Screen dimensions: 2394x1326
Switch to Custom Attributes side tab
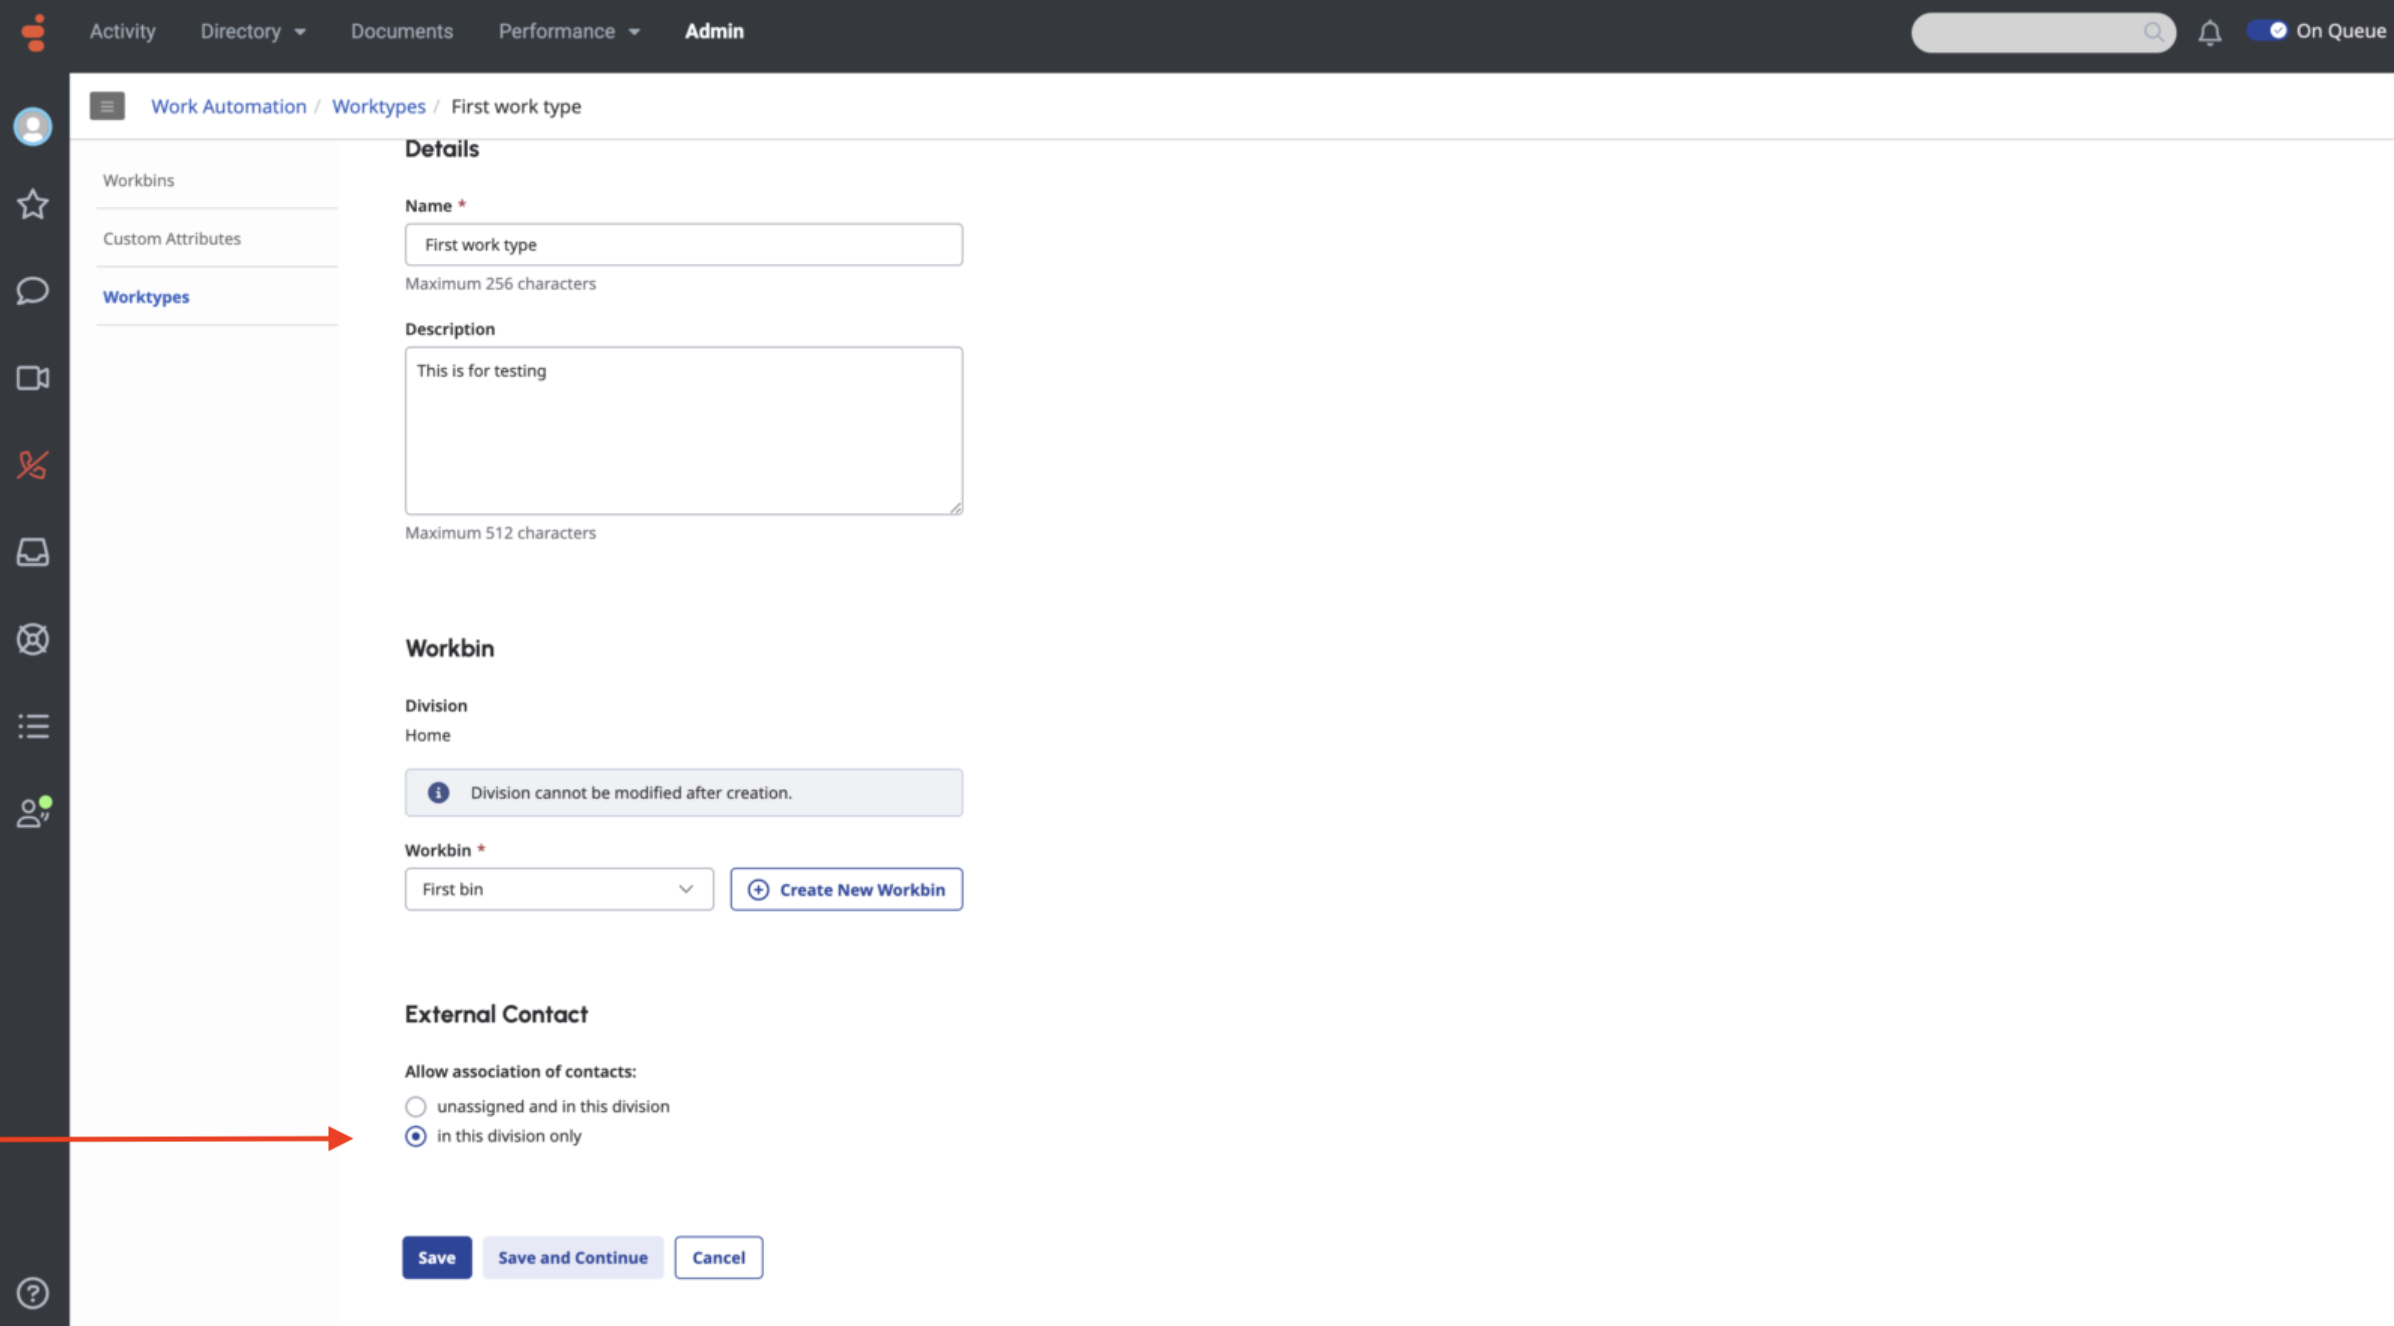tap(172, 238)
